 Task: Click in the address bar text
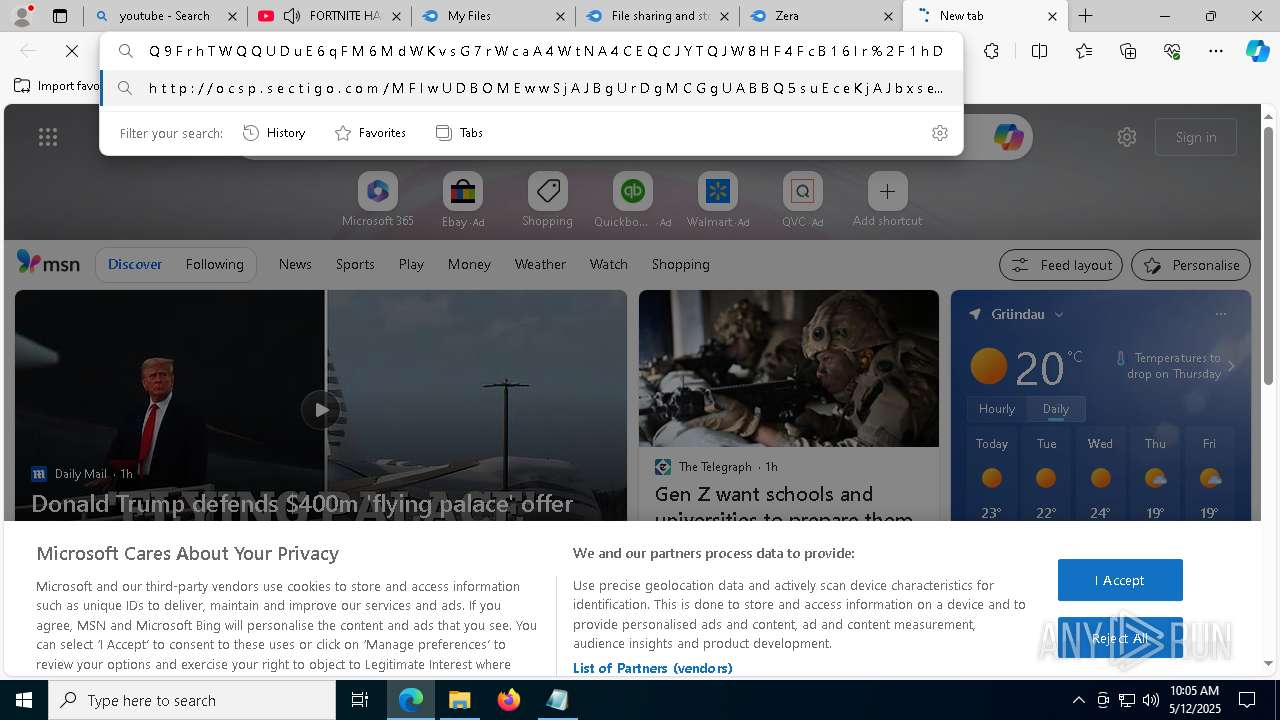click(545, 51)
